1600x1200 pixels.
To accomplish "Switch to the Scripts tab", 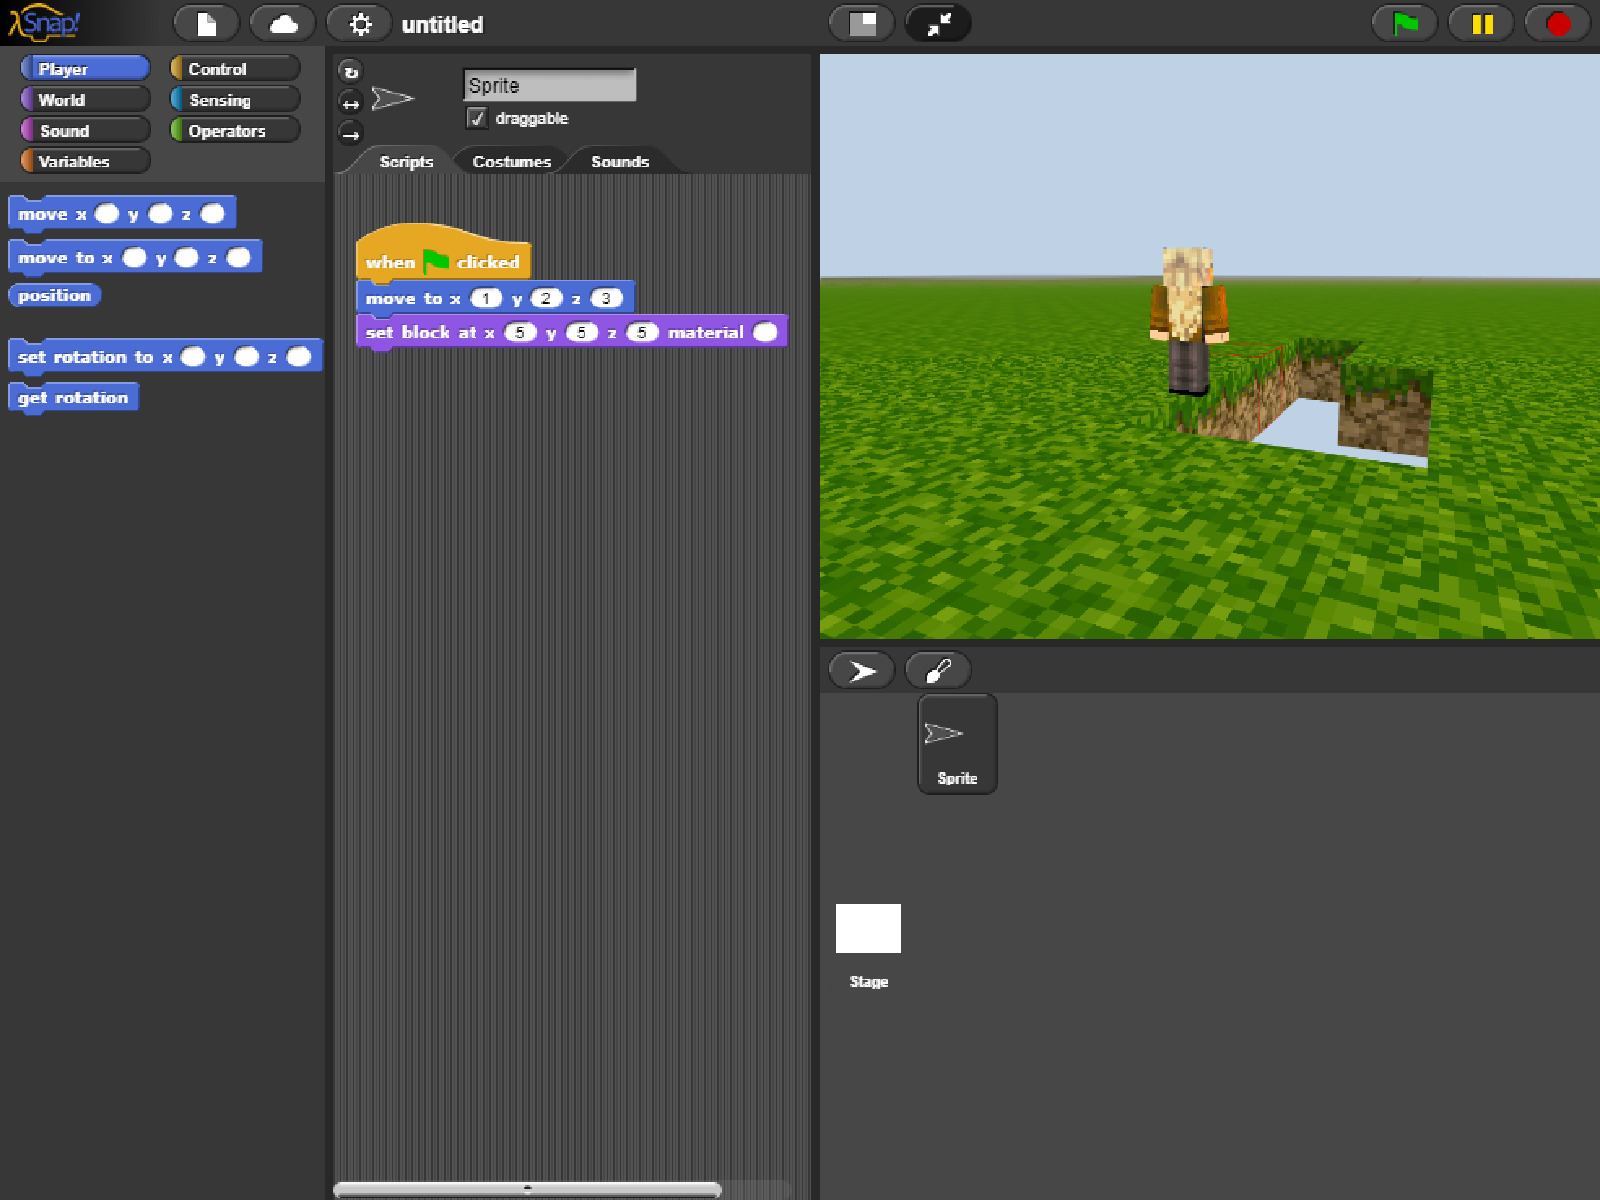I will point(406,161).
